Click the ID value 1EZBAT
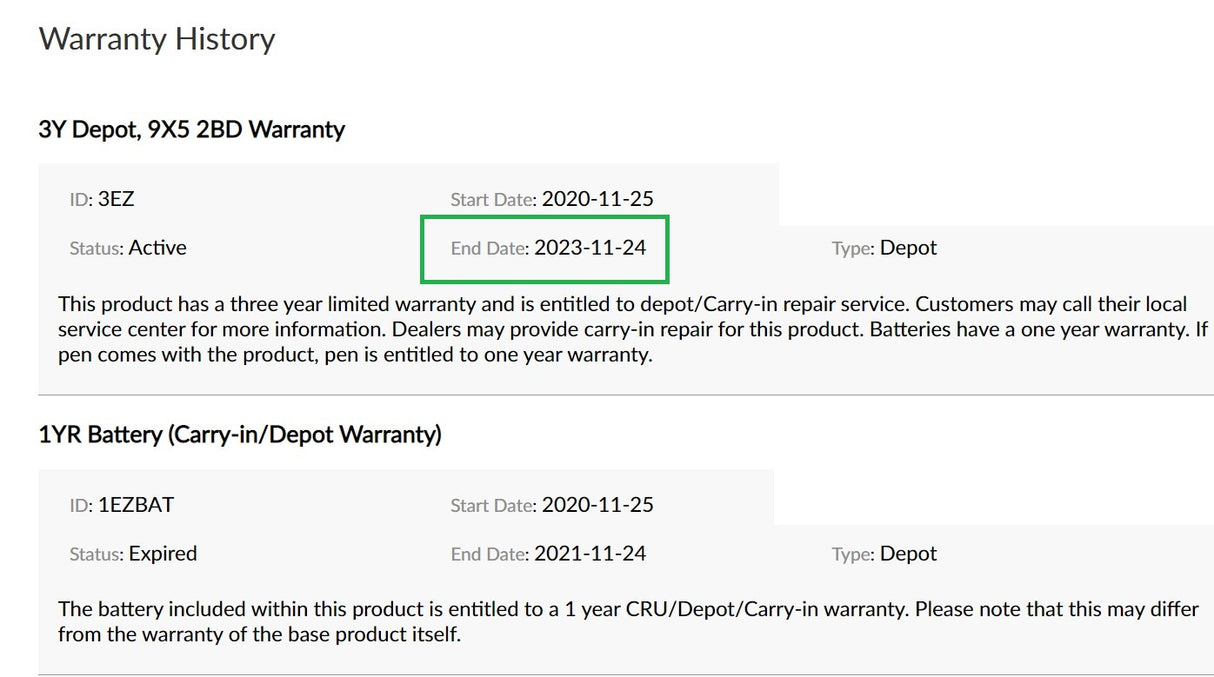The width and height of the screenshot is (1214, 677). (136, 505)
